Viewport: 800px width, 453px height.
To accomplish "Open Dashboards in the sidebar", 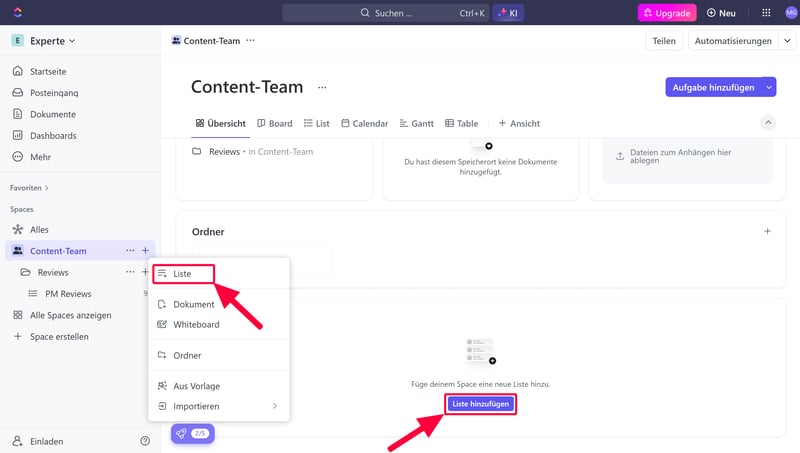I will tap(53, 135).
